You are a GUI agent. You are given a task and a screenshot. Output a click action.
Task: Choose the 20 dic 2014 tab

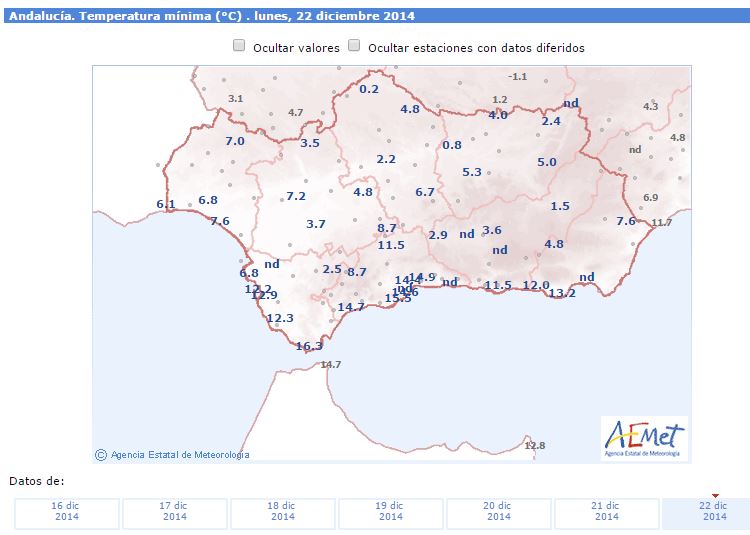499,513
